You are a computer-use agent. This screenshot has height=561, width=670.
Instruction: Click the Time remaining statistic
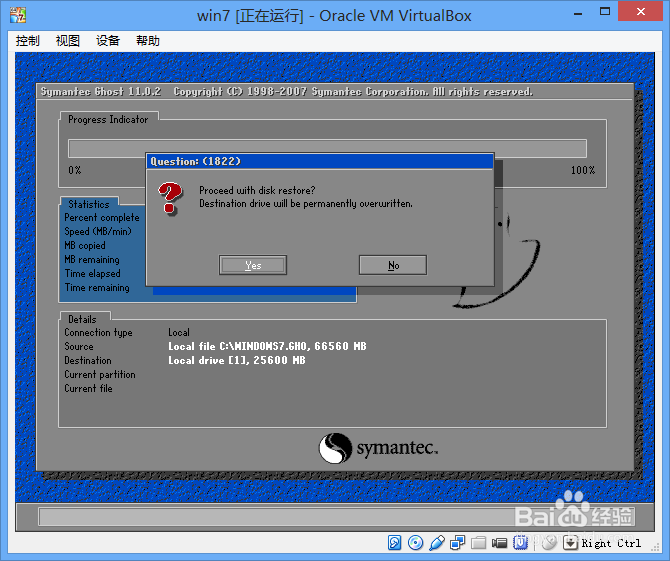[97, 288]
